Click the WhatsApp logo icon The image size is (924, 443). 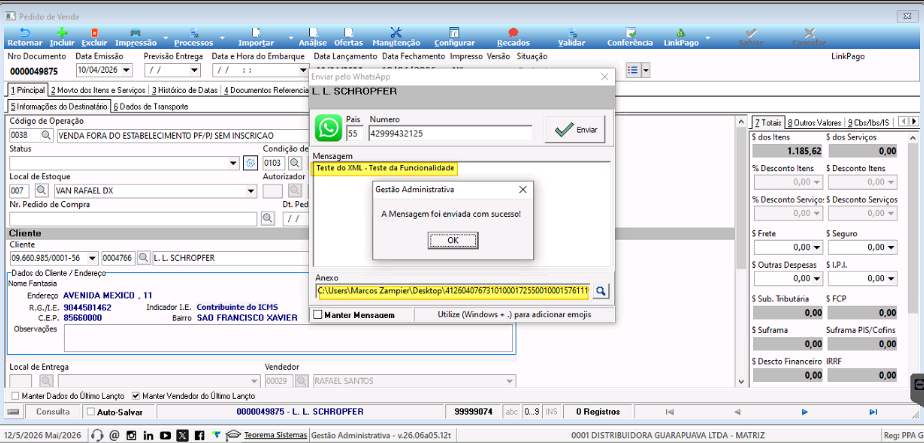pos(328,128)
